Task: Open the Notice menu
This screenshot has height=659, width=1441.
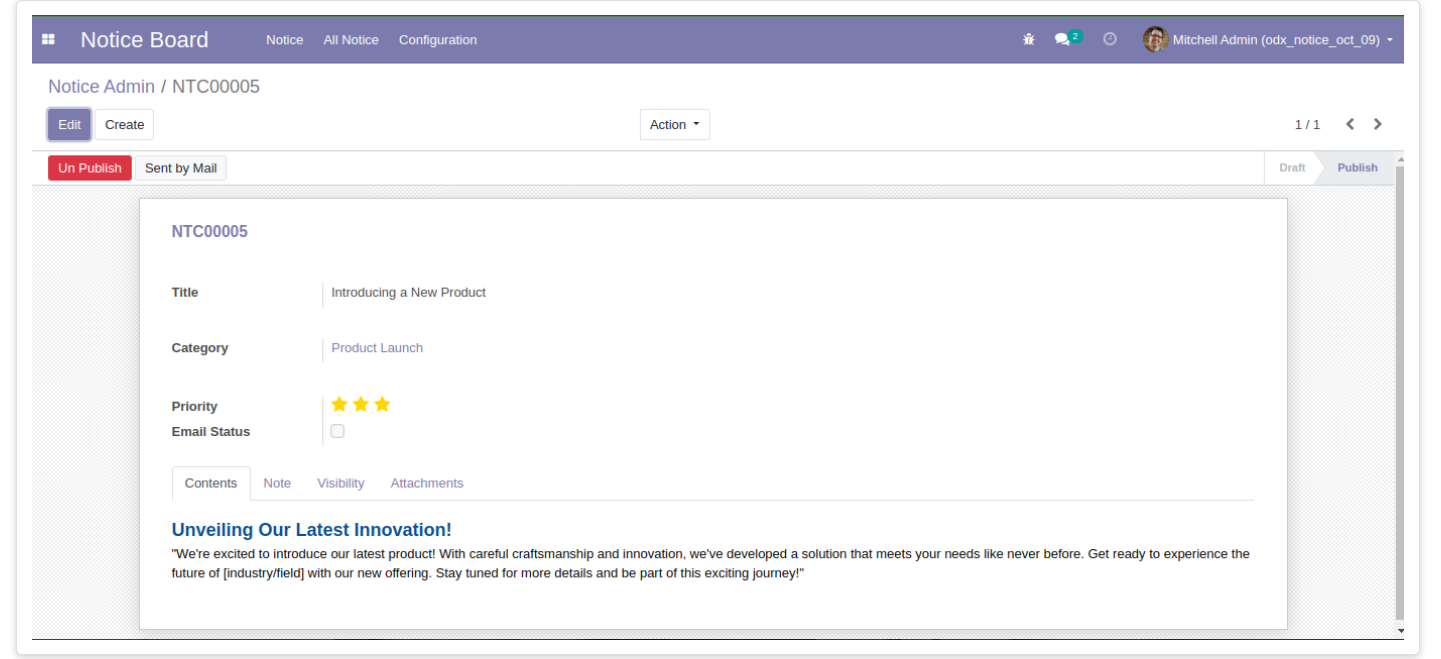Action: [x=285, y=40]
